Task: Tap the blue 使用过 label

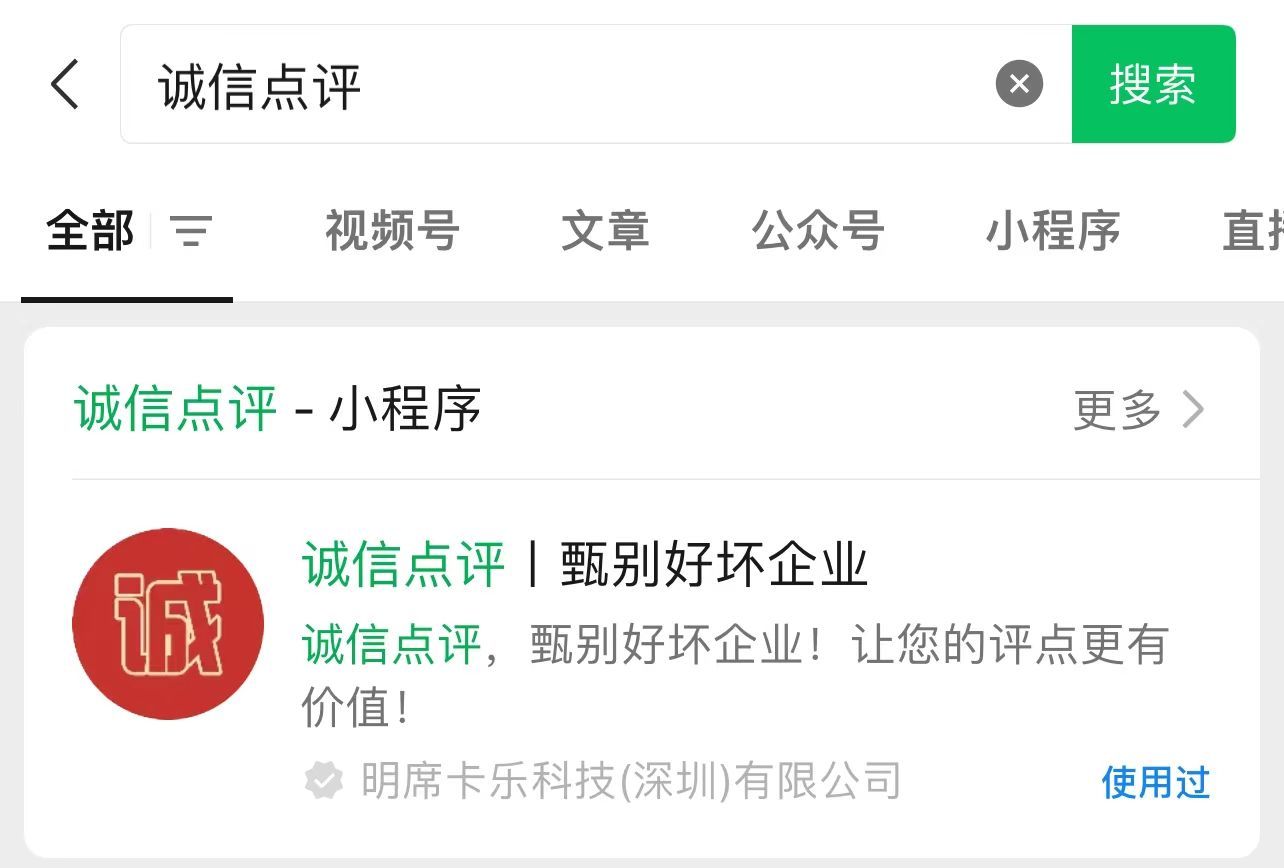Action: (x=1156, y=783)
